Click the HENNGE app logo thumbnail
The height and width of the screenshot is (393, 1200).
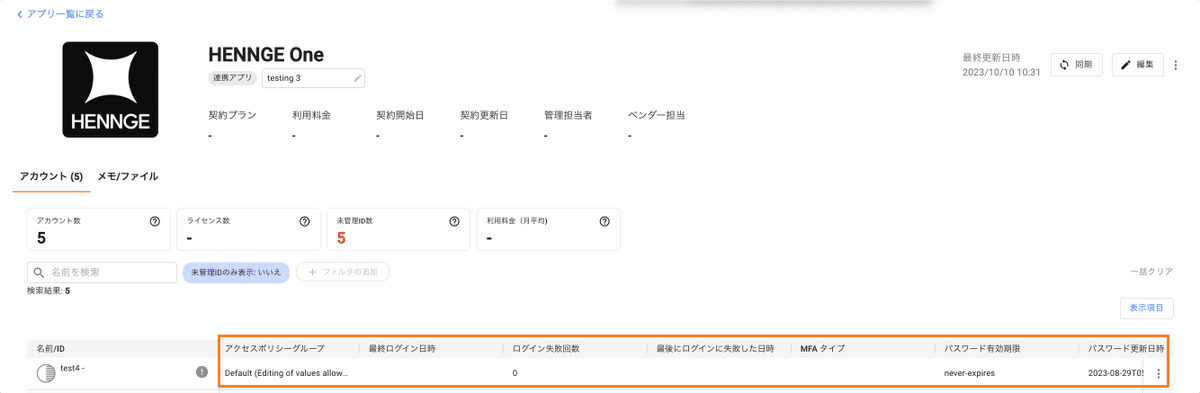(x=110, y=90)
